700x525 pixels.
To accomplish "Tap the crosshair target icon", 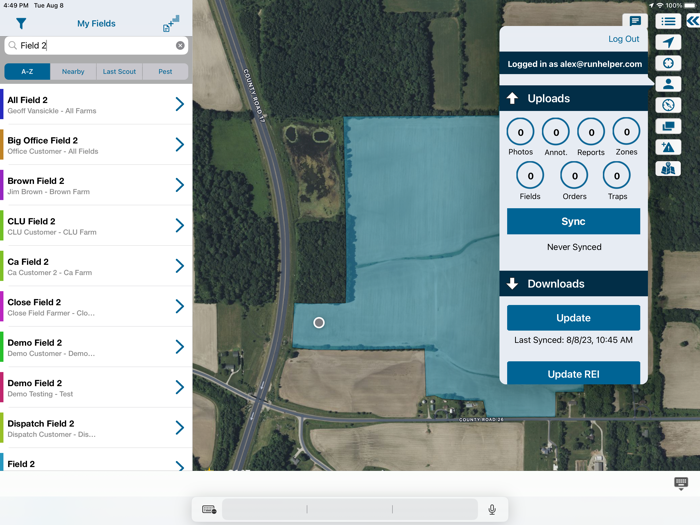I will (668, 63).
